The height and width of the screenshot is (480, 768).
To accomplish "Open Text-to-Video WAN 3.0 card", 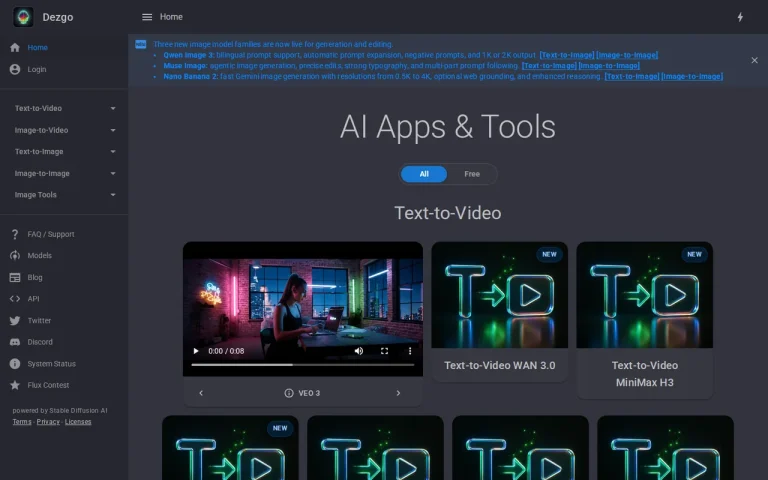I will (500, 312).
